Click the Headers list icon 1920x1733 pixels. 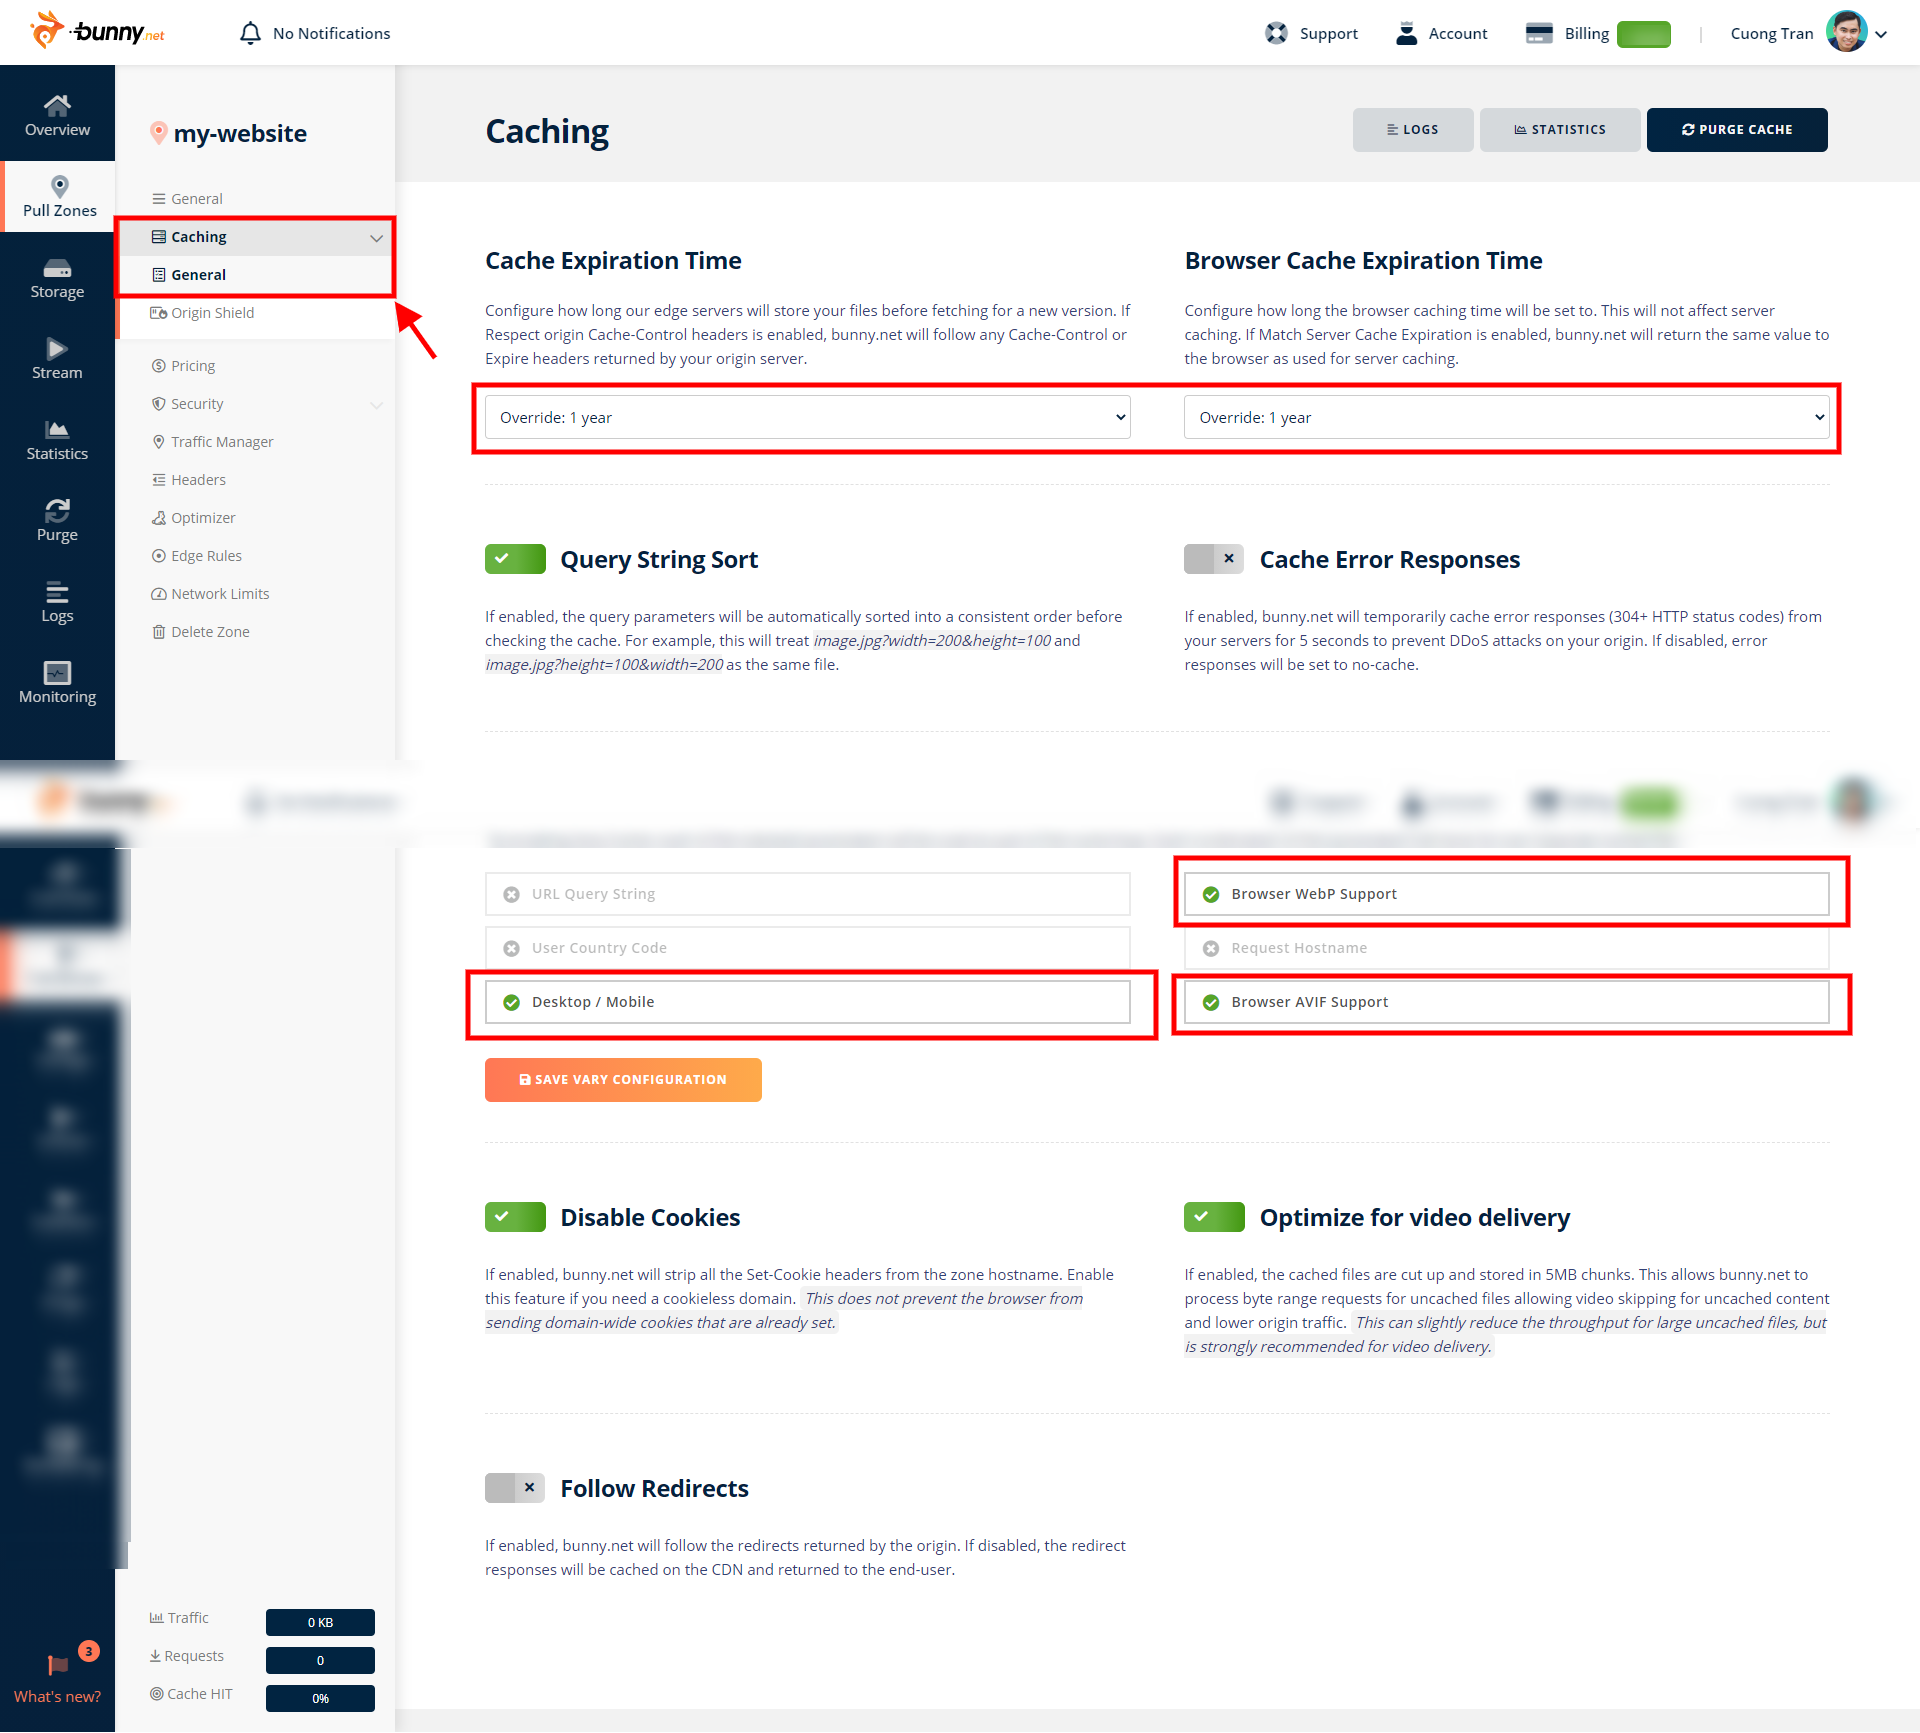158,480
